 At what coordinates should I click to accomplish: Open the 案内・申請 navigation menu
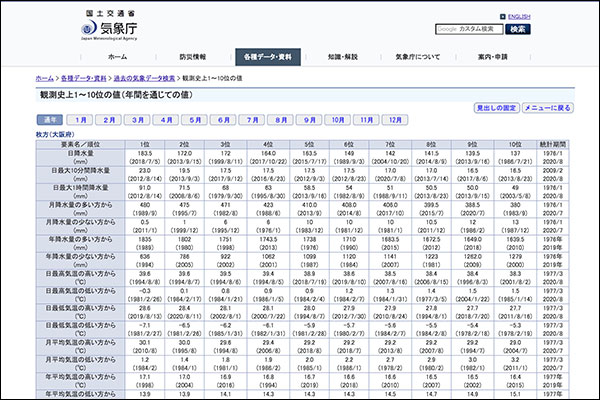[493, 57]
